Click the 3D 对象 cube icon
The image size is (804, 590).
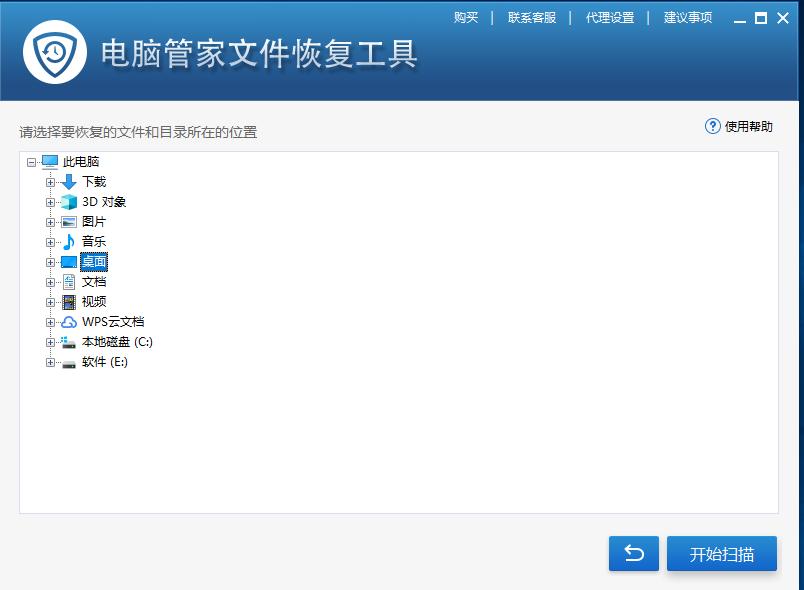[x=69, y=201]
